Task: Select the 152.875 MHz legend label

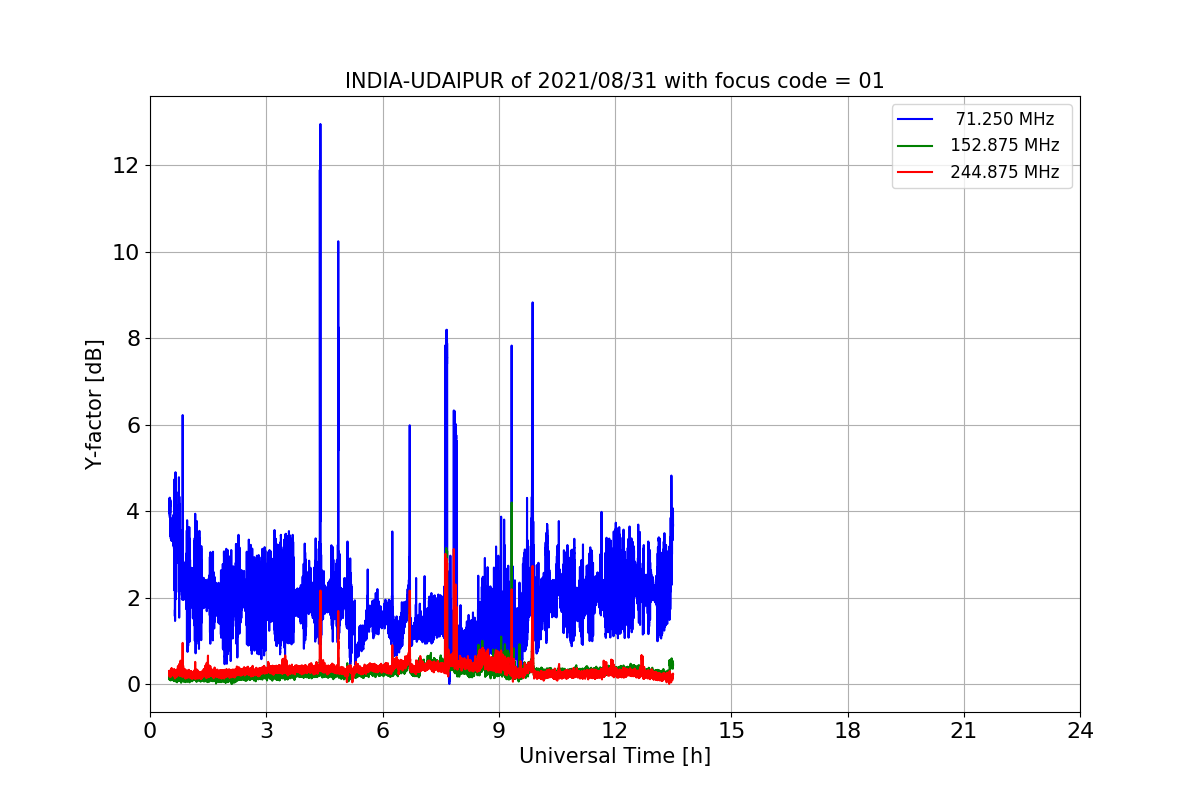Action: click(1004, 145)
